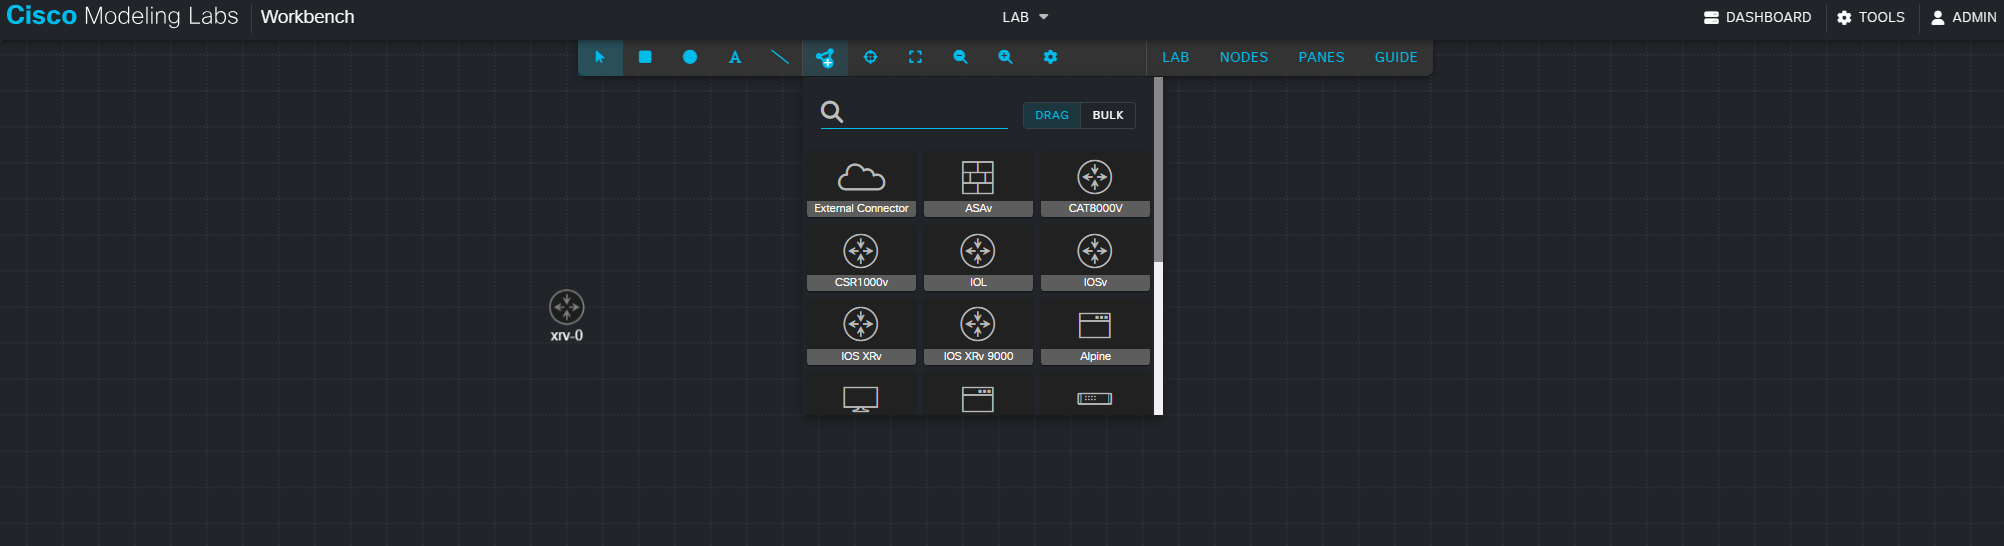Image resolution: width=2004 pixels, height=546 pixels.
Task: Choose the rectangle annotation tool
Action: (x=645, y=57)
